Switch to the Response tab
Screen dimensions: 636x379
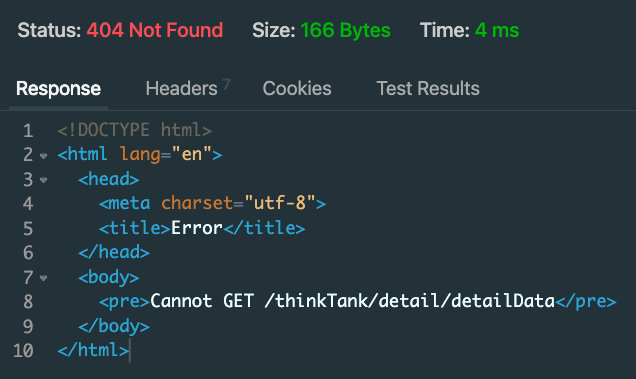pos(58,89)
